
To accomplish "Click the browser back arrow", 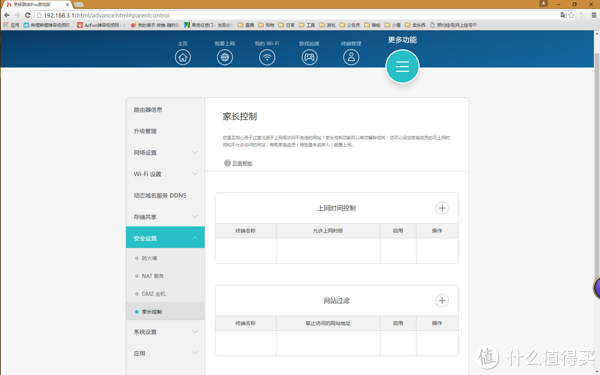I will tap(7, 15).
